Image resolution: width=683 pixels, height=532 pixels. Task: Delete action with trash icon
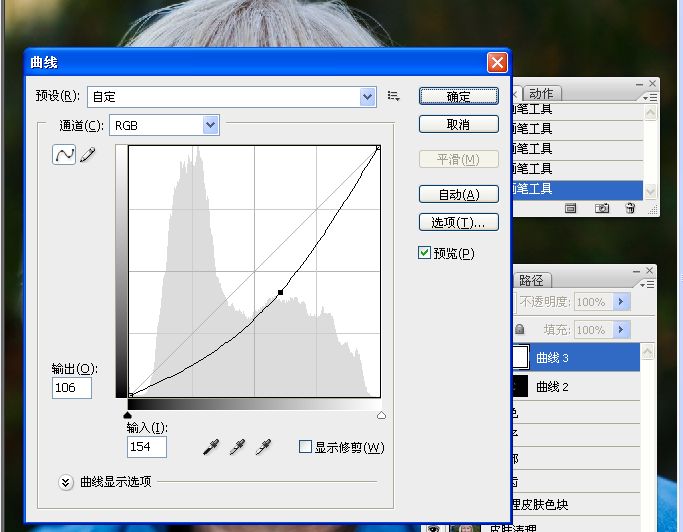click(x=630, y=208)
